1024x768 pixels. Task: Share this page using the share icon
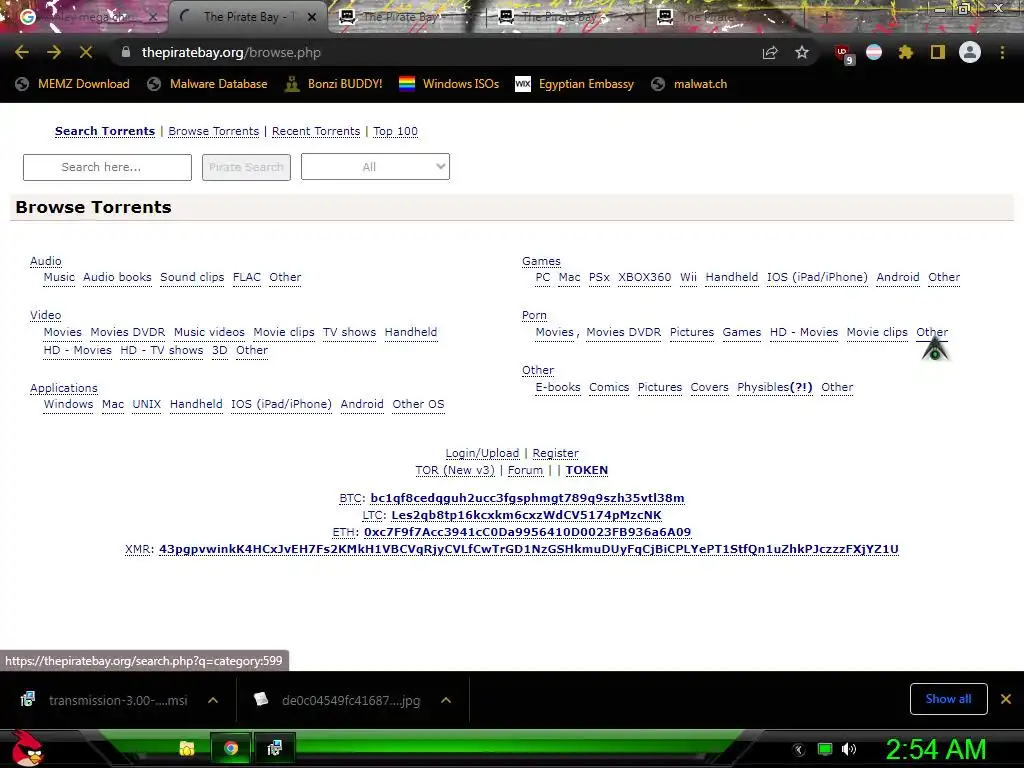pyautogui.click(x=770, y=52)
